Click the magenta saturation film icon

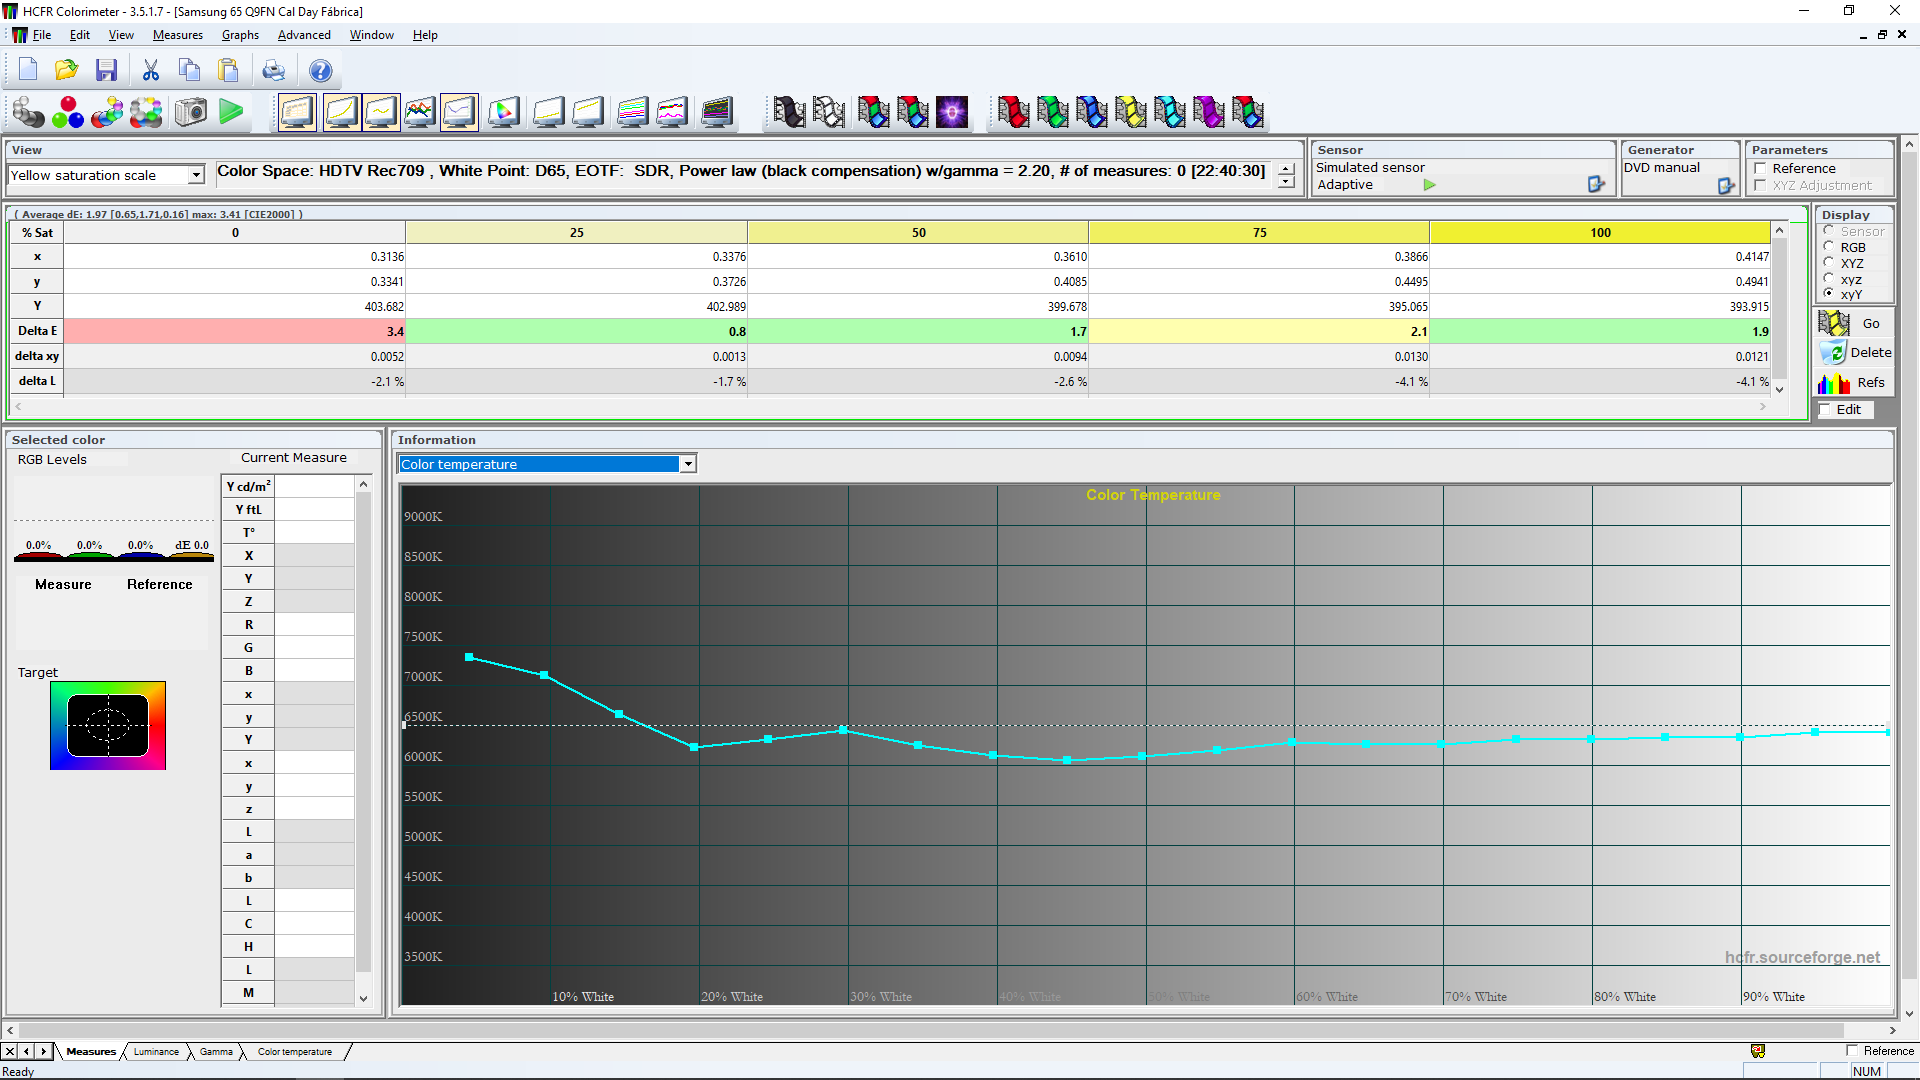click(1208, 112)
